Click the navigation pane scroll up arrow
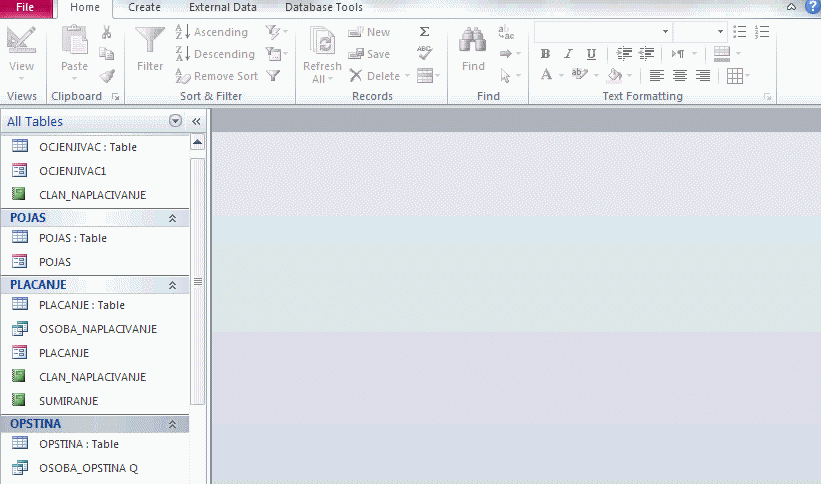 click(x=197, y=142)
